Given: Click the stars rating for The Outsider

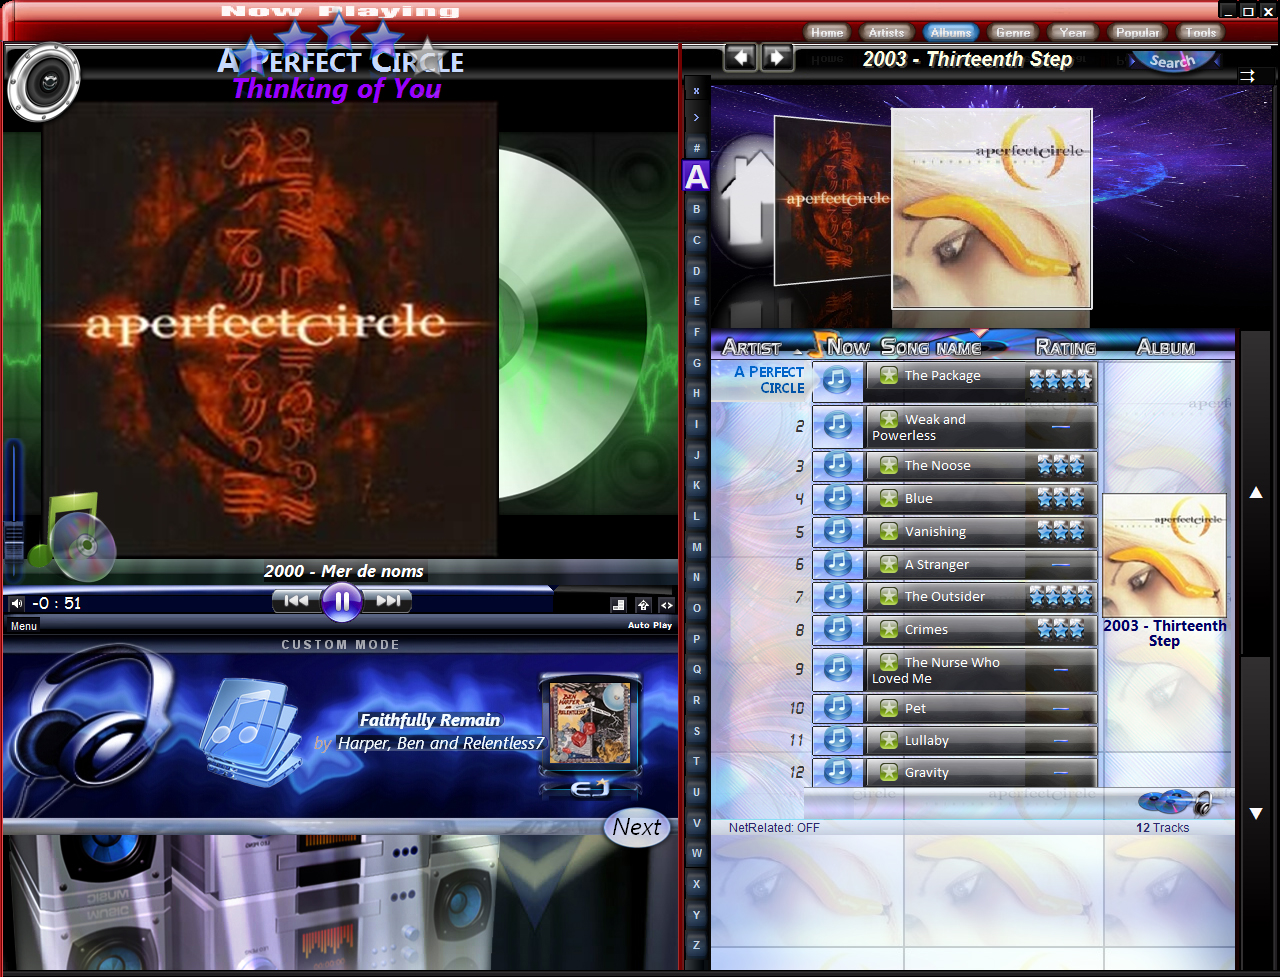Looking at the screenshot, I should tap(1059, 597).
